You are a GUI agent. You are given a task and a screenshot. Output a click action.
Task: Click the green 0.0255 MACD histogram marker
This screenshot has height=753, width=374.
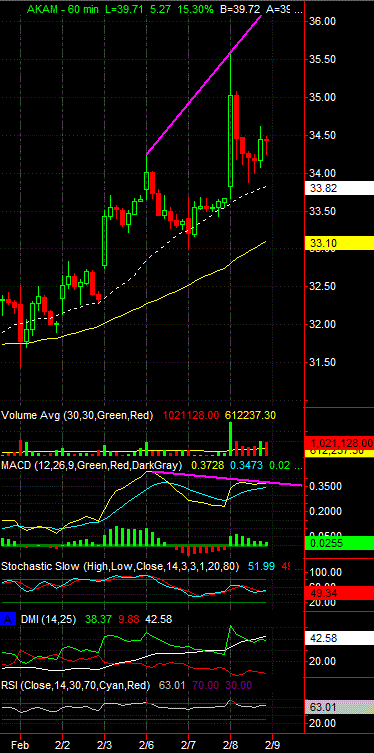point(339,543)
